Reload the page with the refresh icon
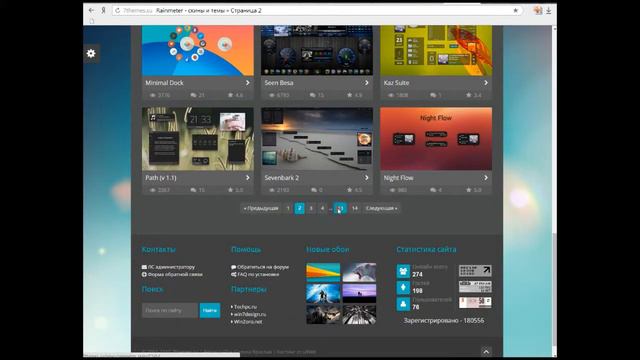This screenshot has height=360, width=640. [118, 11]
